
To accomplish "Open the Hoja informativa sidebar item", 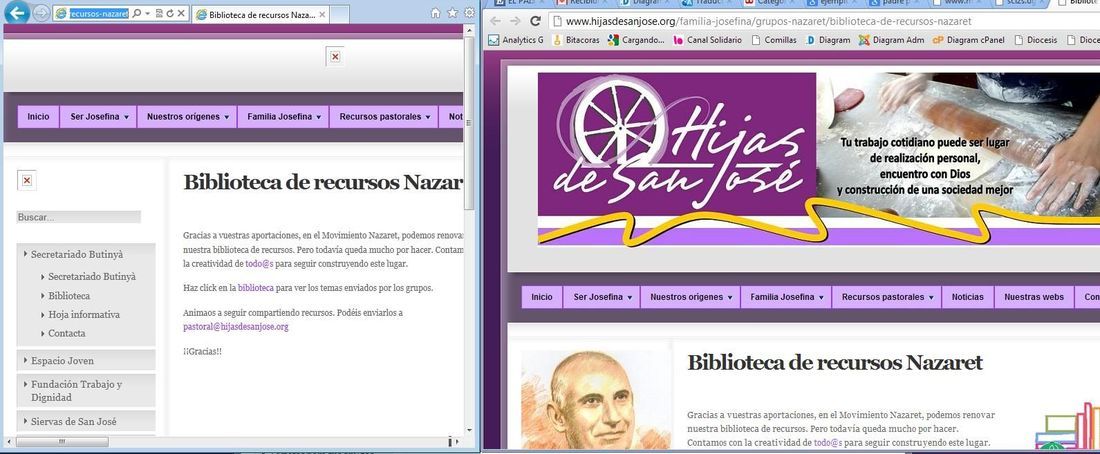I will tap(83, 314).
